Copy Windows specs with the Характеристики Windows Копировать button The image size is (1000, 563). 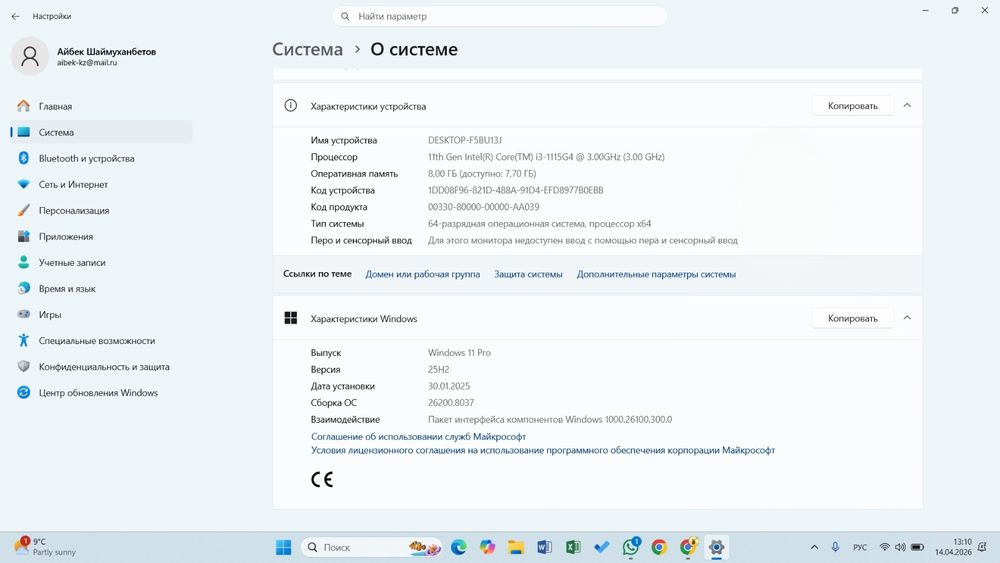853,318
